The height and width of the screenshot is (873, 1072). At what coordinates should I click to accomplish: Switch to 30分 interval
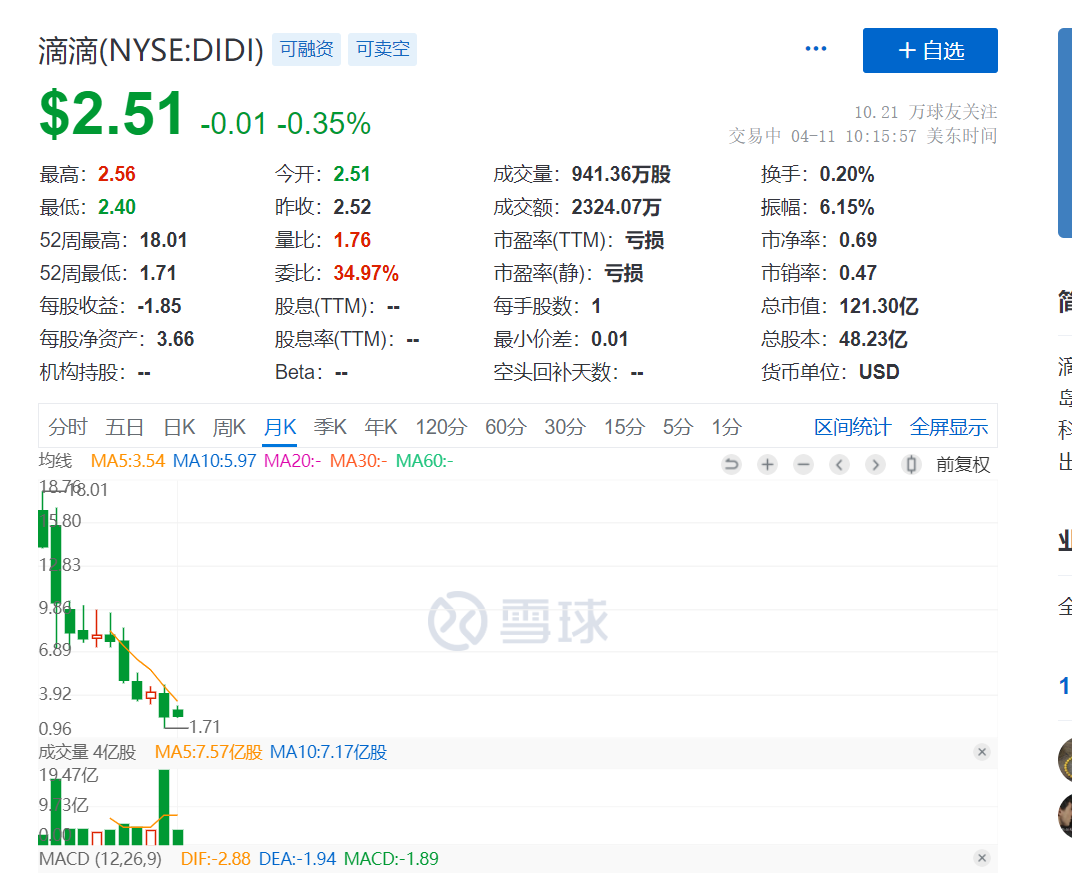565,427
